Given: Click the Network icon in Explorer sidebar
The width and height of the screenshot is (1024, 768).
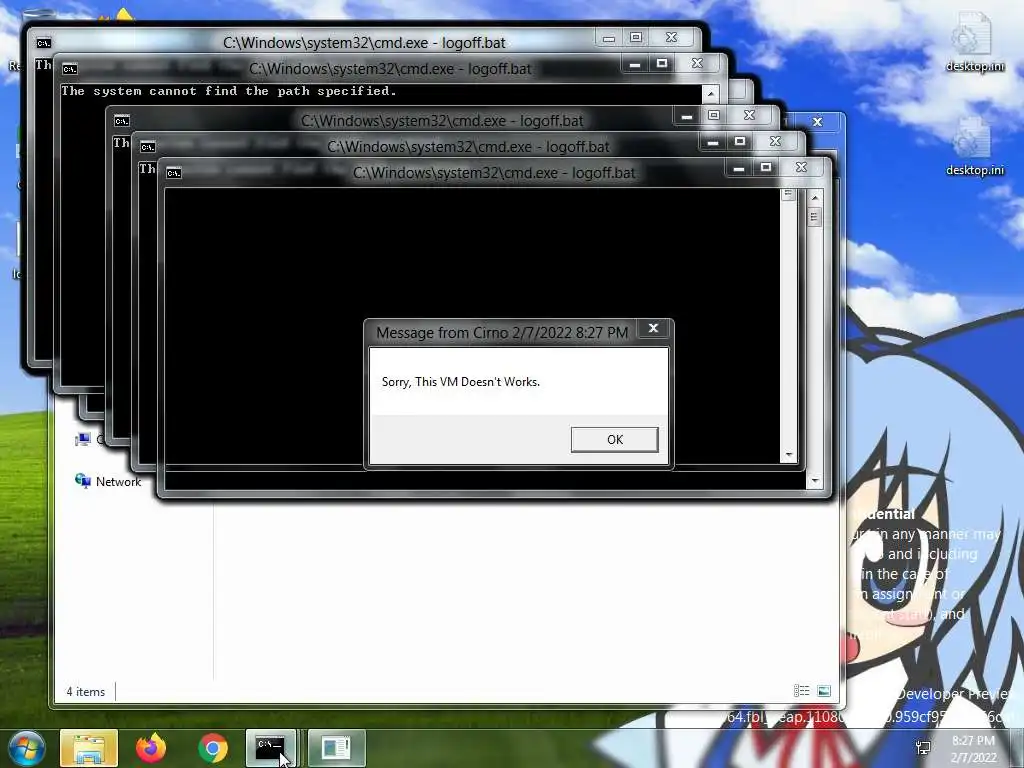Looking at the screenshot, I should [82, 481].
